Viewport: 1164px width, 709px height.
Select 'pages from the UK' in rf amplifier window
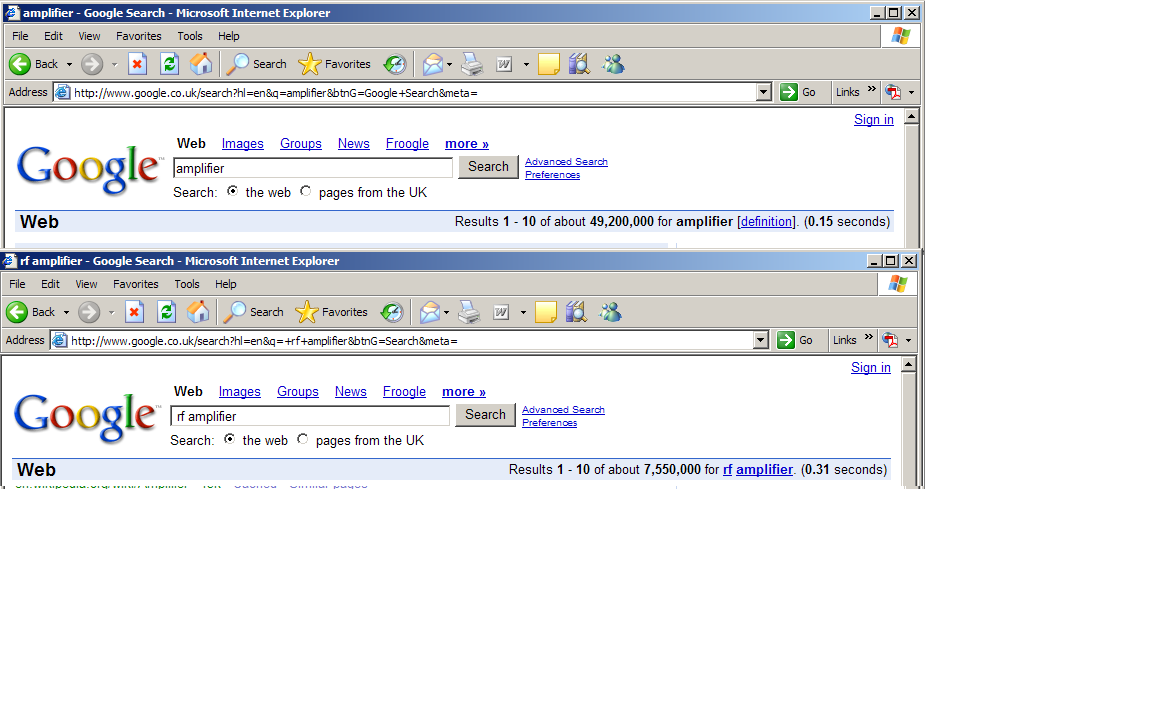coord(302,439)
